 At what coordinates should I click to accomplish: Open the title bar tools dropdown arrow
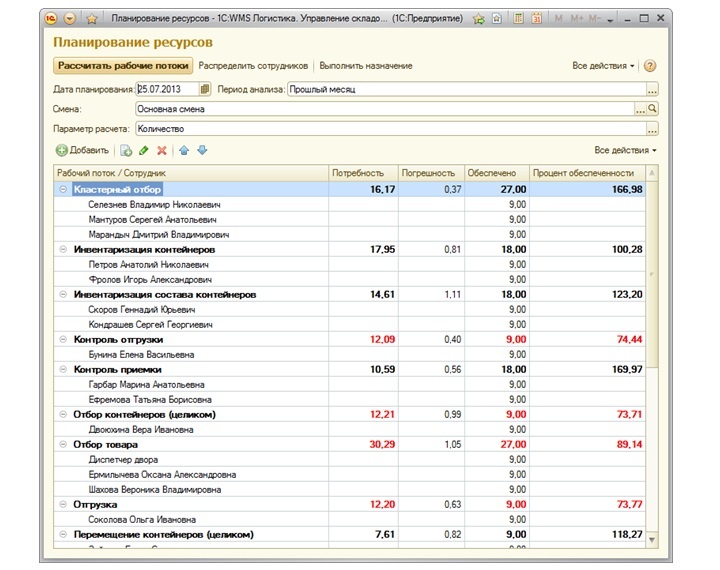point(610,20)
